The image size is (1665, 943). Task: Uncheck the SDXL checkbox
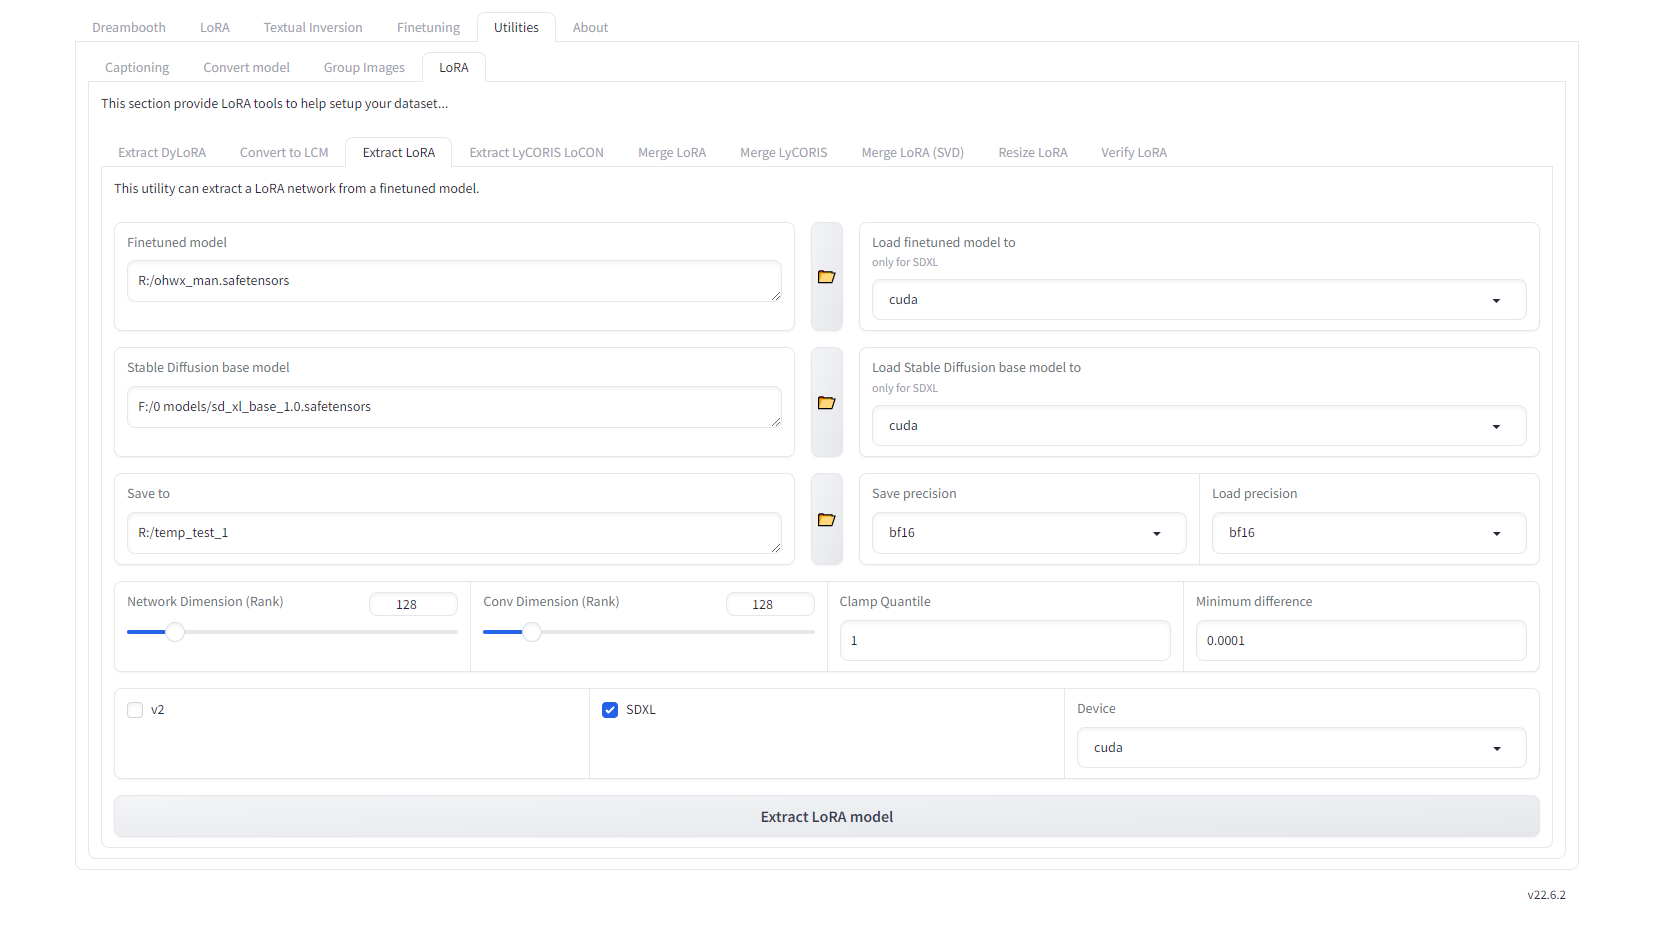click(610, 710)
